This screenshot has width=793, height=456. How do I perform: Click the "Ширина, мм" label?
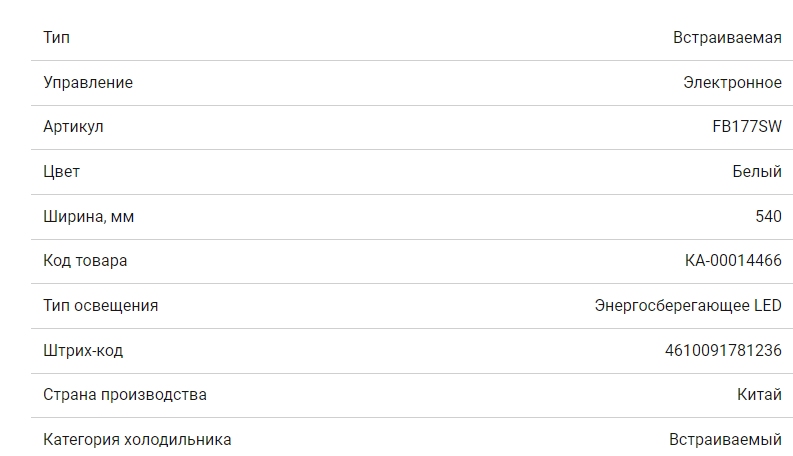[x=88, y=216]
